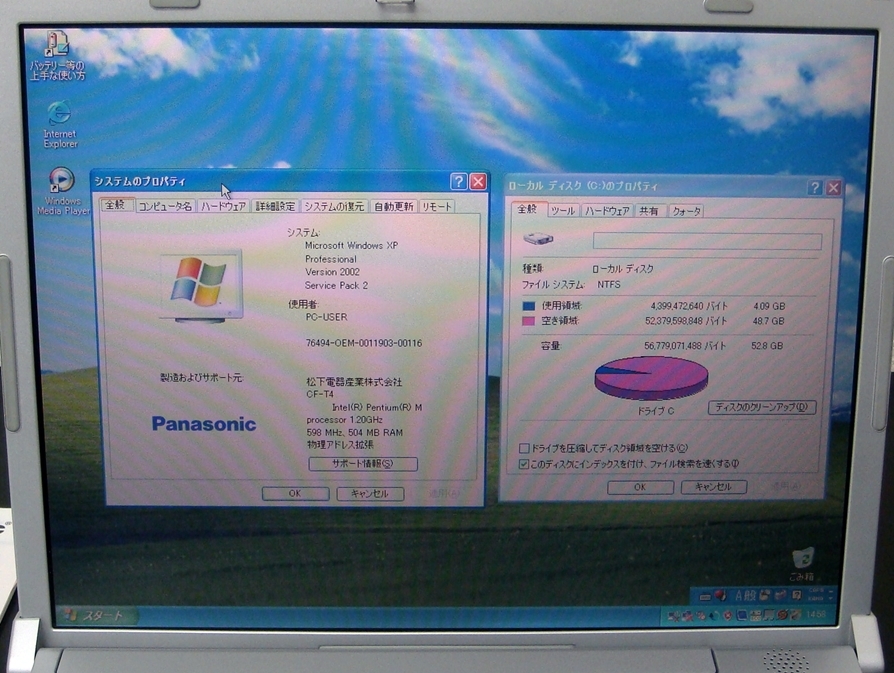Screen dimensions: 894x673
Task: Click the volume label text field
Action: 707,241
